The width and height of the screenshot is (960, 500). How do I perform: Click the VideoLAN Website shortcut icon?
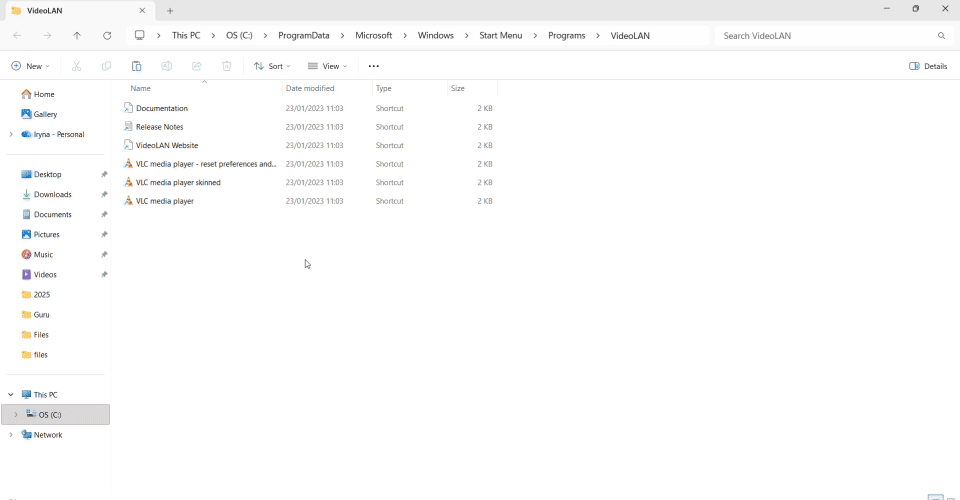128,145
